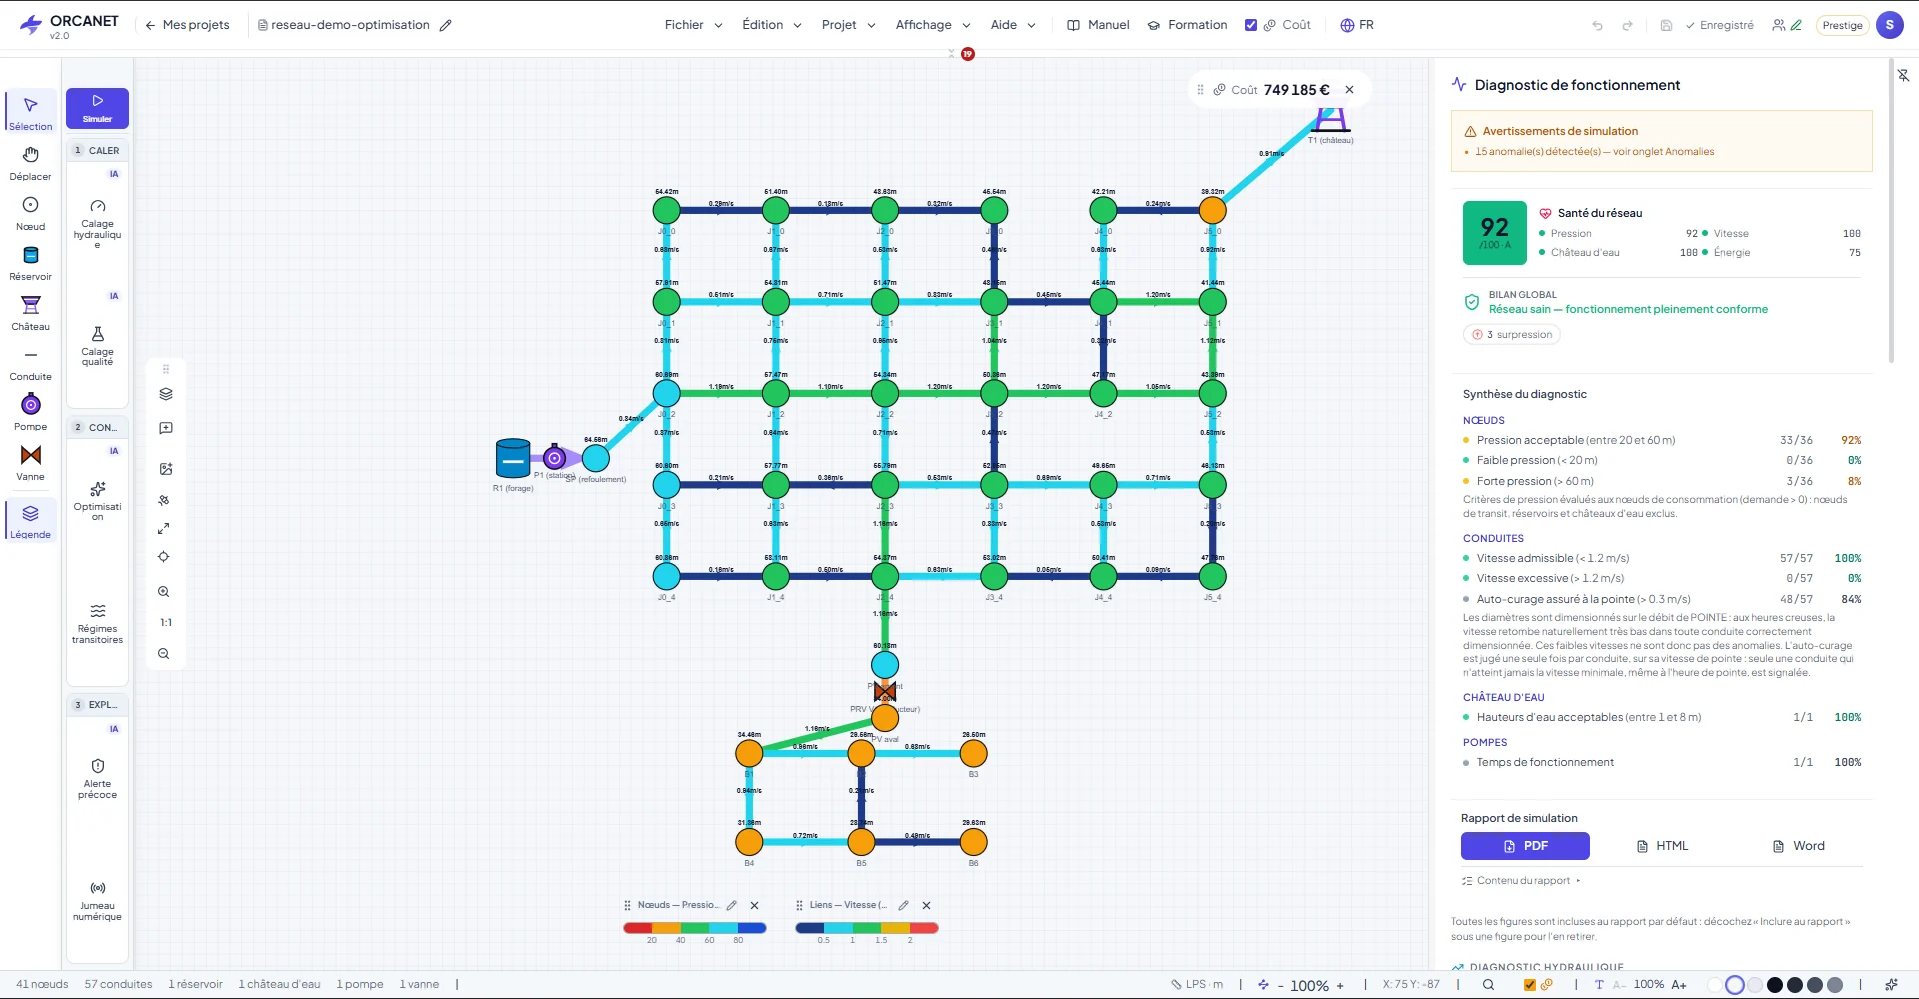Reset canvas zoom to 1:1
Screen dimensions: 1919x999
[166, 622]
